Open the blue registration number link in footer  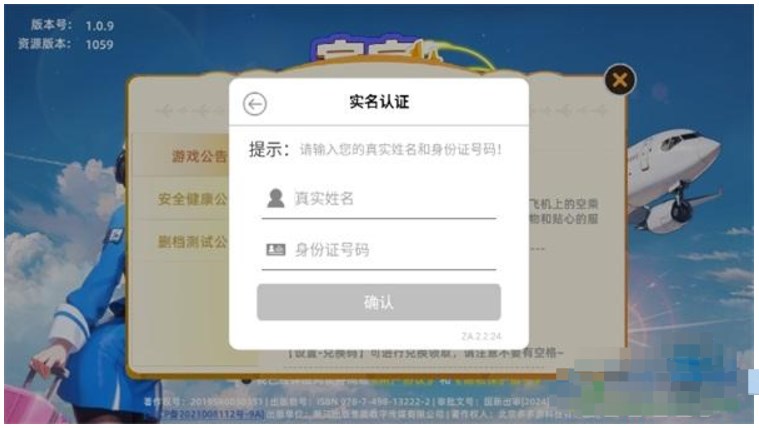click(206, 414)
